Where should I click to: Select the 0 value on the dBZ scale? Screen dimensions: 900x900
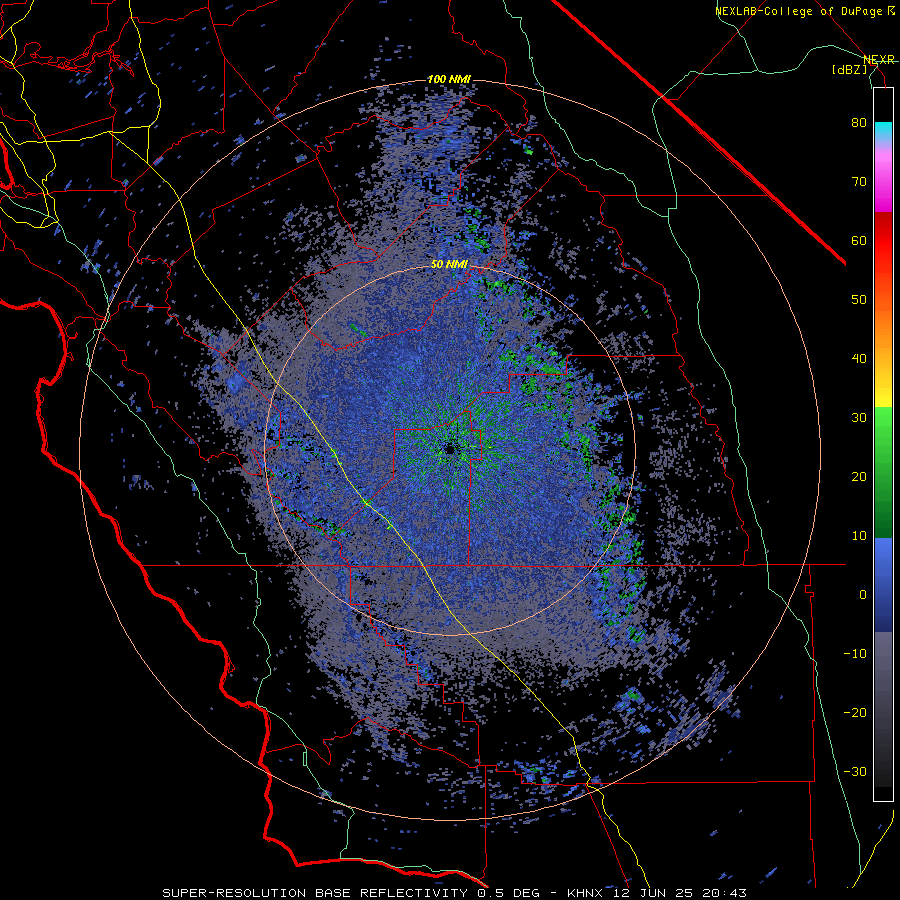coord(863,595)
